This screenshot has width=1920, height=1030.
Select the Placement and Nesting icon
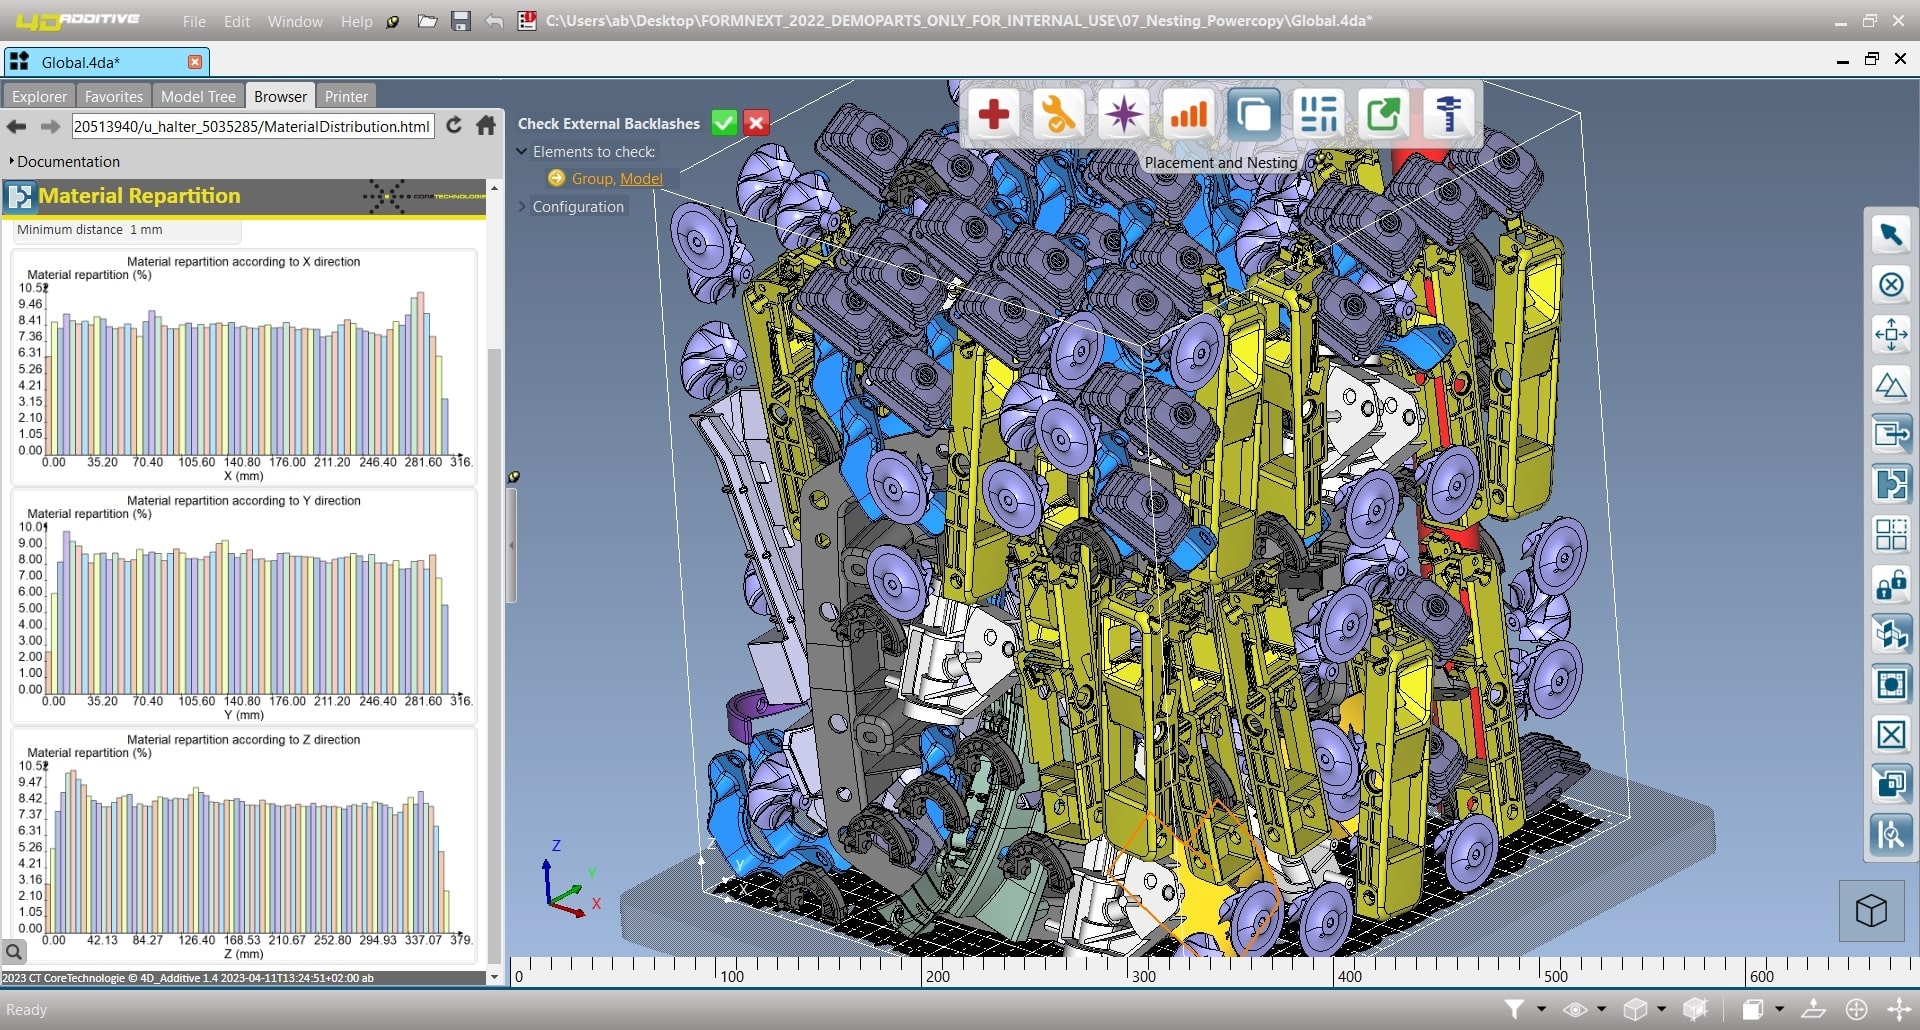tap(1253, 115)
